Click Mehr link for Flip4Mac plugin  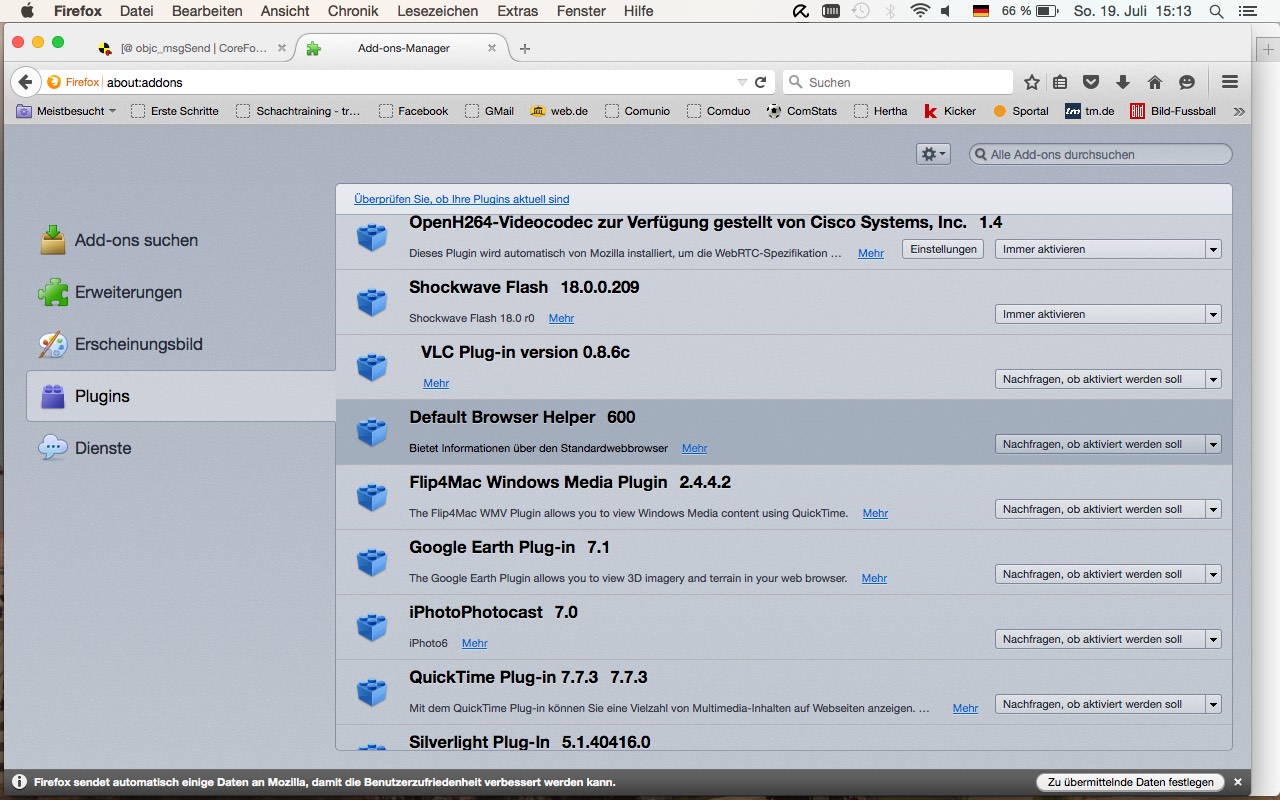point(875,513)
